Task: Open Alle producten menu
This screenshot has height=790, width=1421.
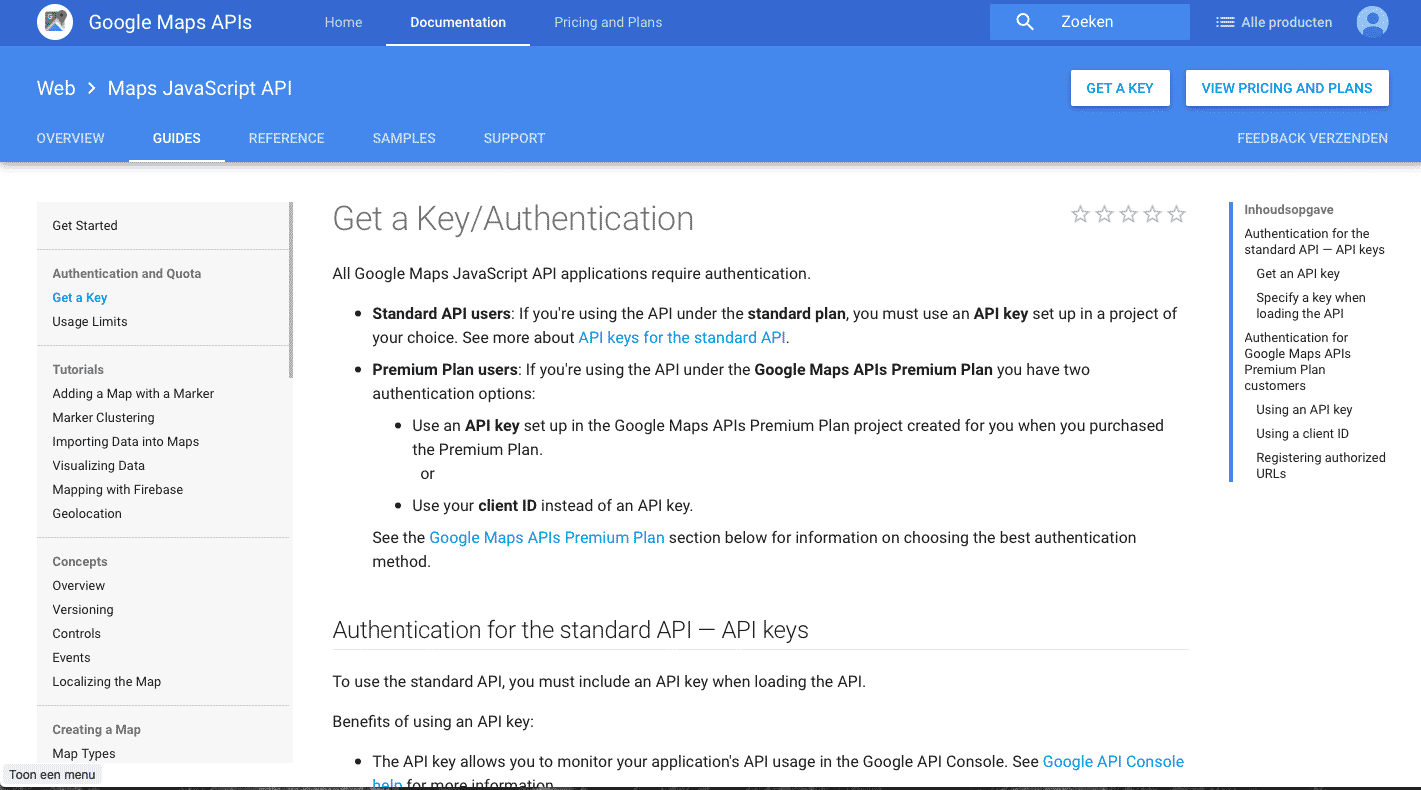Action: [x=1274, y=22]
